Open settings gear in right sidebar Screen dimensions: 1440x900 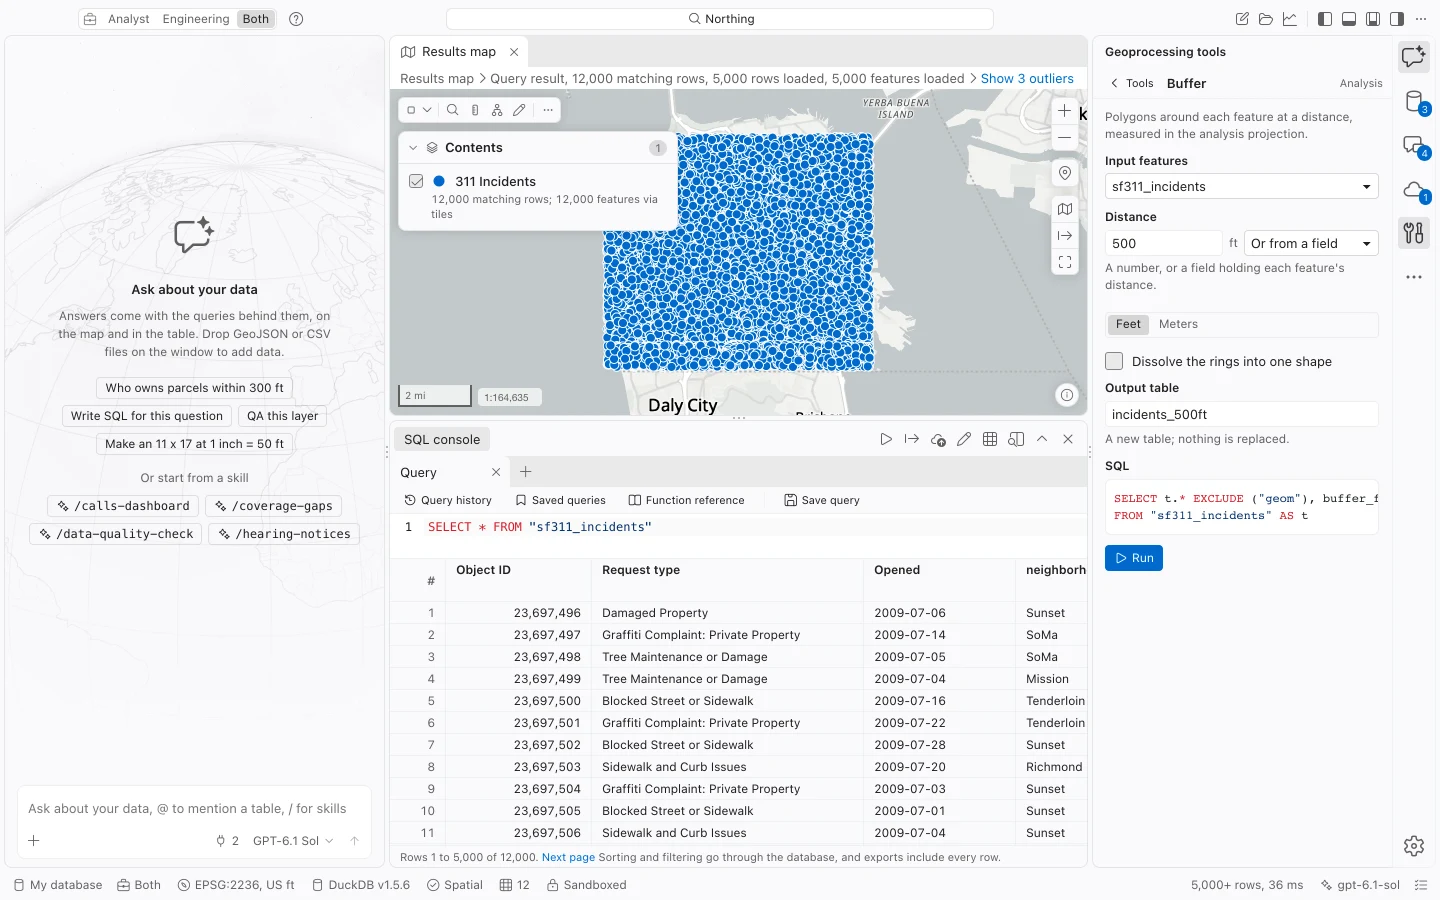tap(1413, 846)
